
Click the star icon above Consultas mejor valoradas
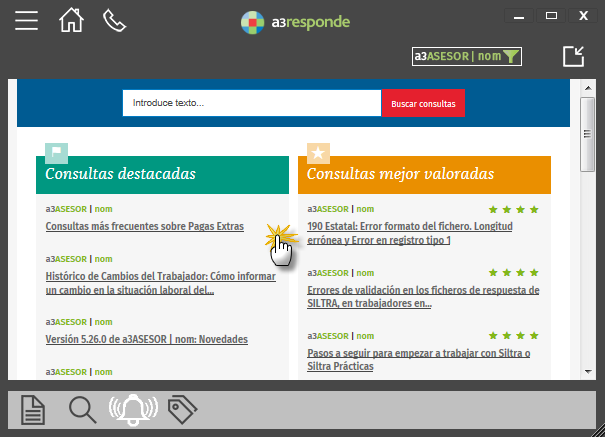click(x=318, y=153)
